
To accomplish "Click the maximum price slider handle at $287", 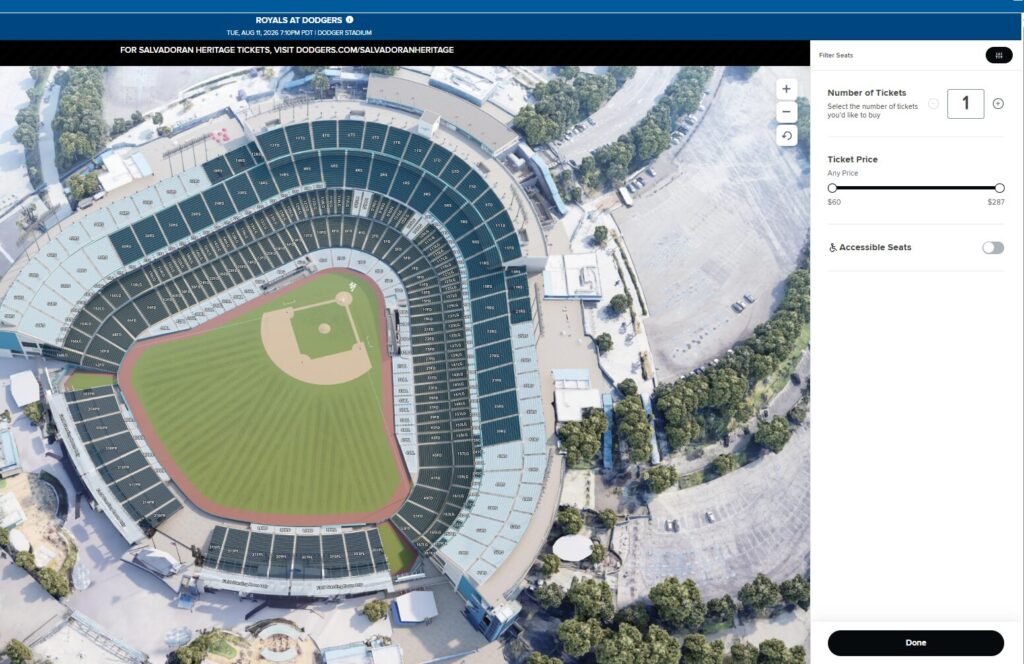I will [999, 188].
